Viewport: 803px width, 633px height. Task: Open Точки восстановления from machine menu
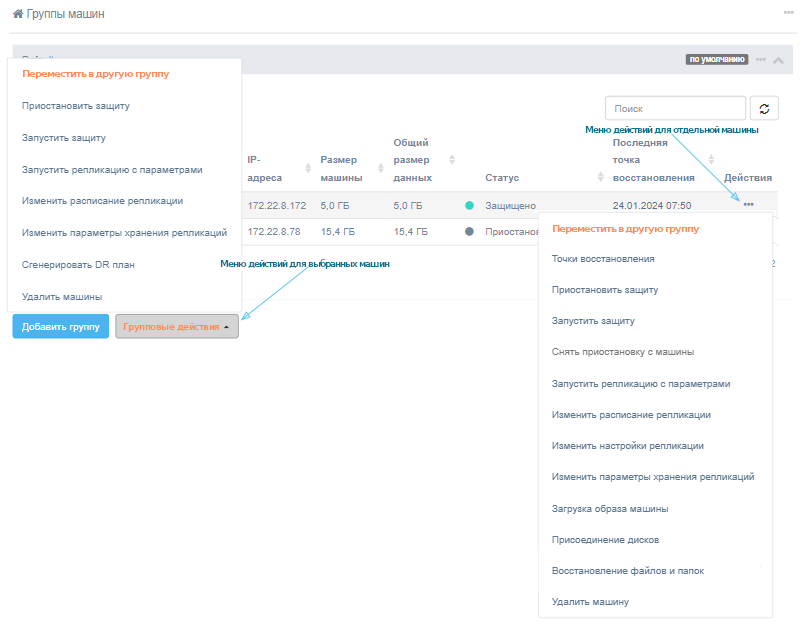(x=603, y=259)
